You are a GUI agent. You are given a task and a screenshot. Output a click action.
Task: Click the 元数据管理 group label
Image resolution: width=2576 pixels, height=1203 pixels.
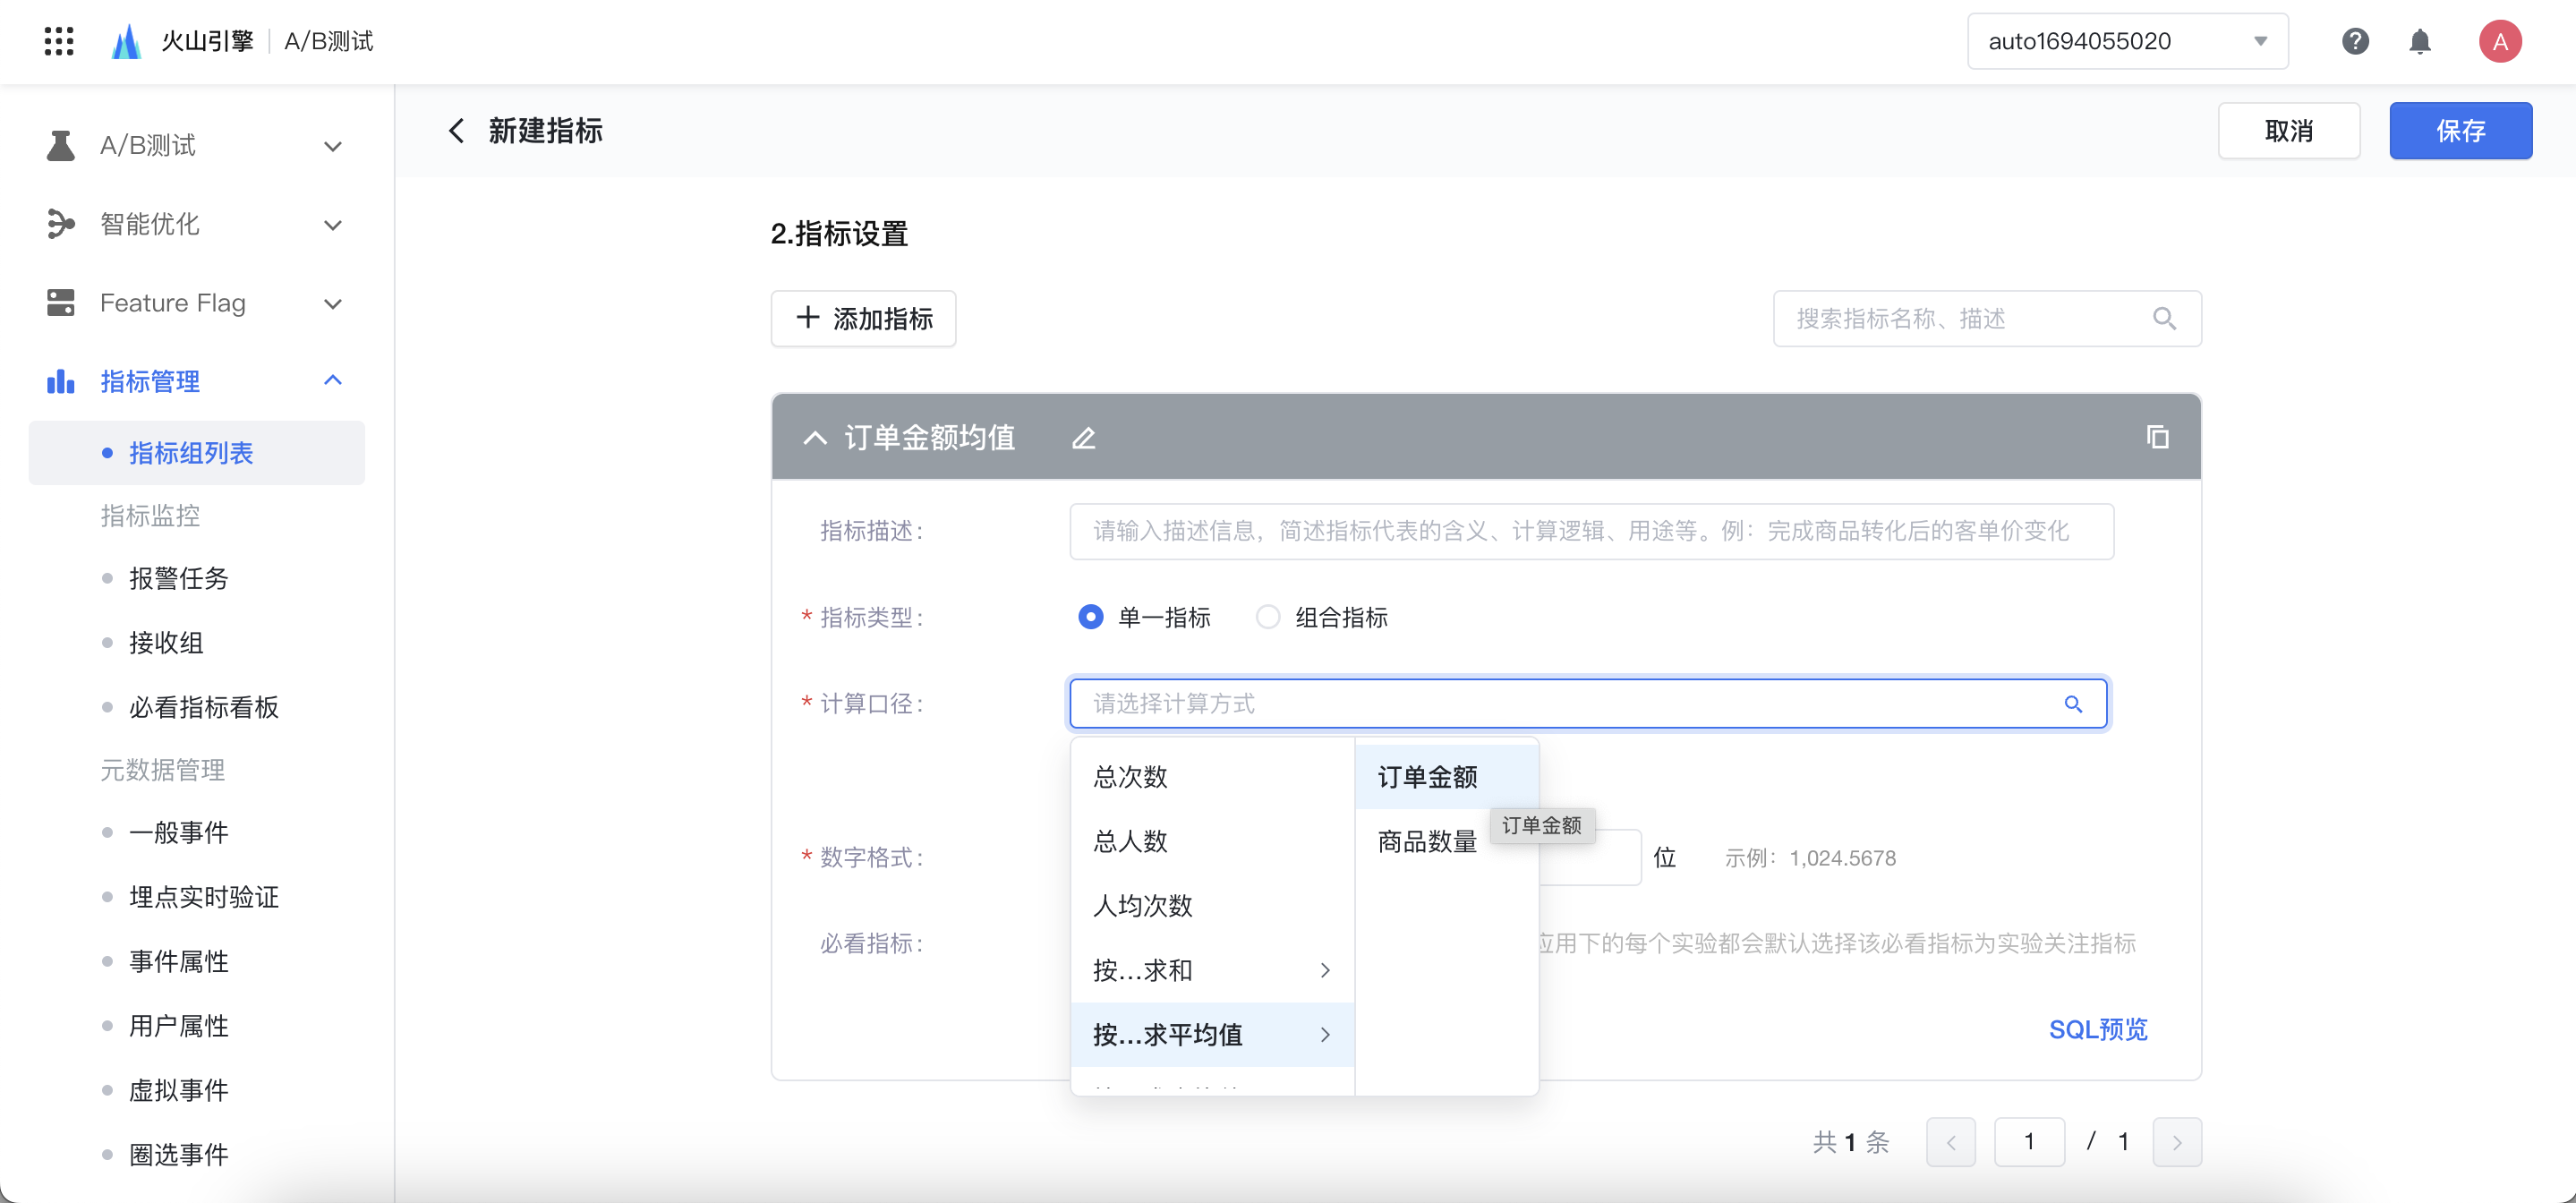[x=162, y=770]
